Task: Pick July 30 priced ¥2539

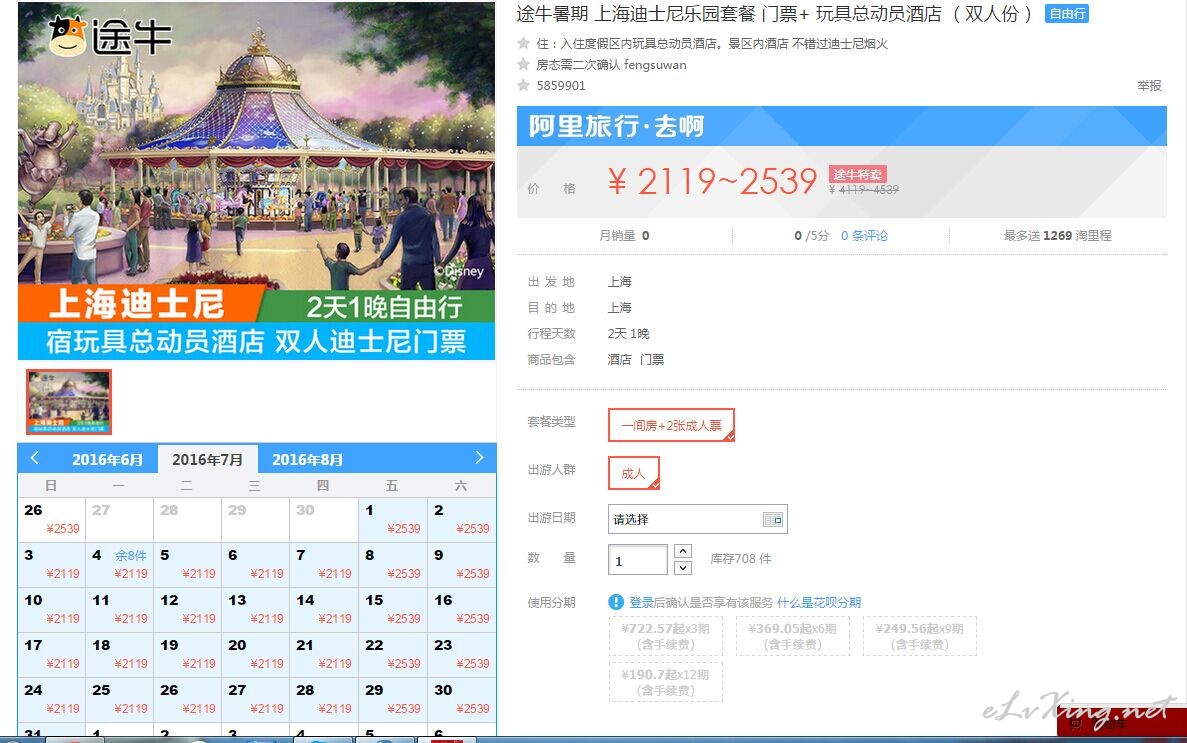Action: coord(461,699)
